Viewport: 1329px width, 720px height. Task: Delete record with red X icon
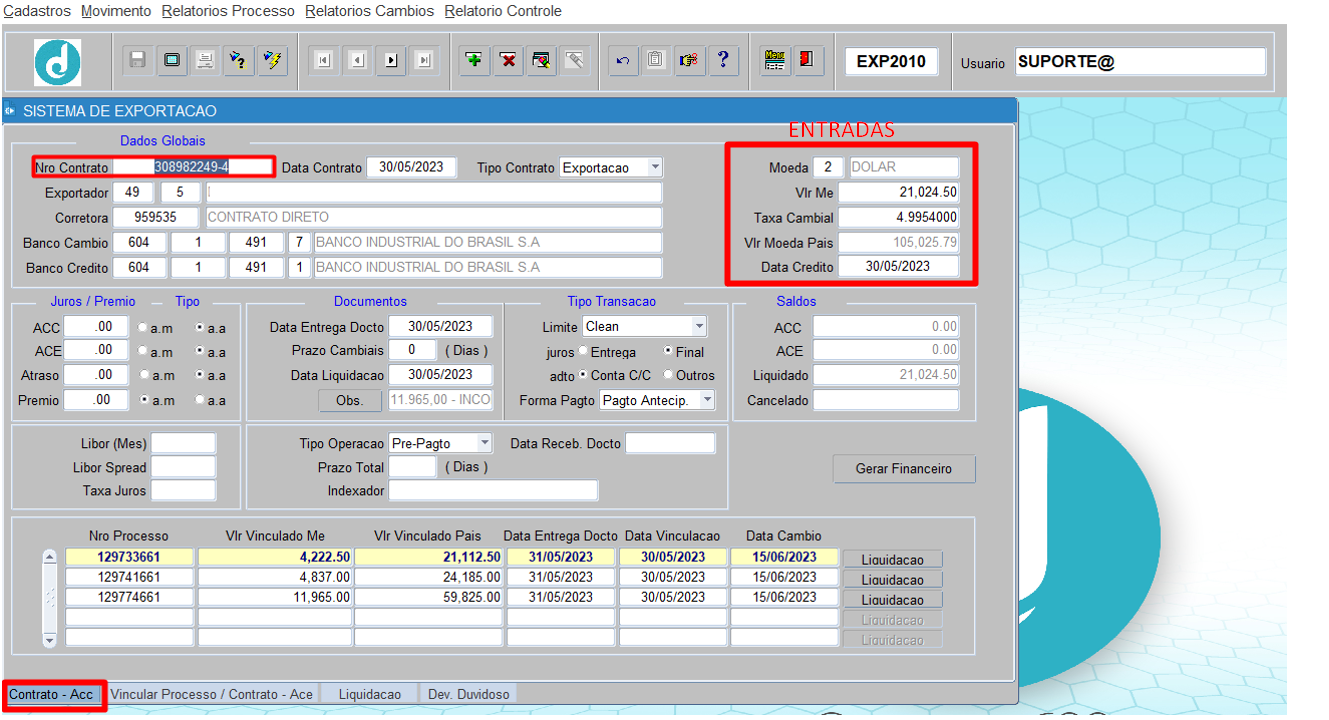pos(508,60)
